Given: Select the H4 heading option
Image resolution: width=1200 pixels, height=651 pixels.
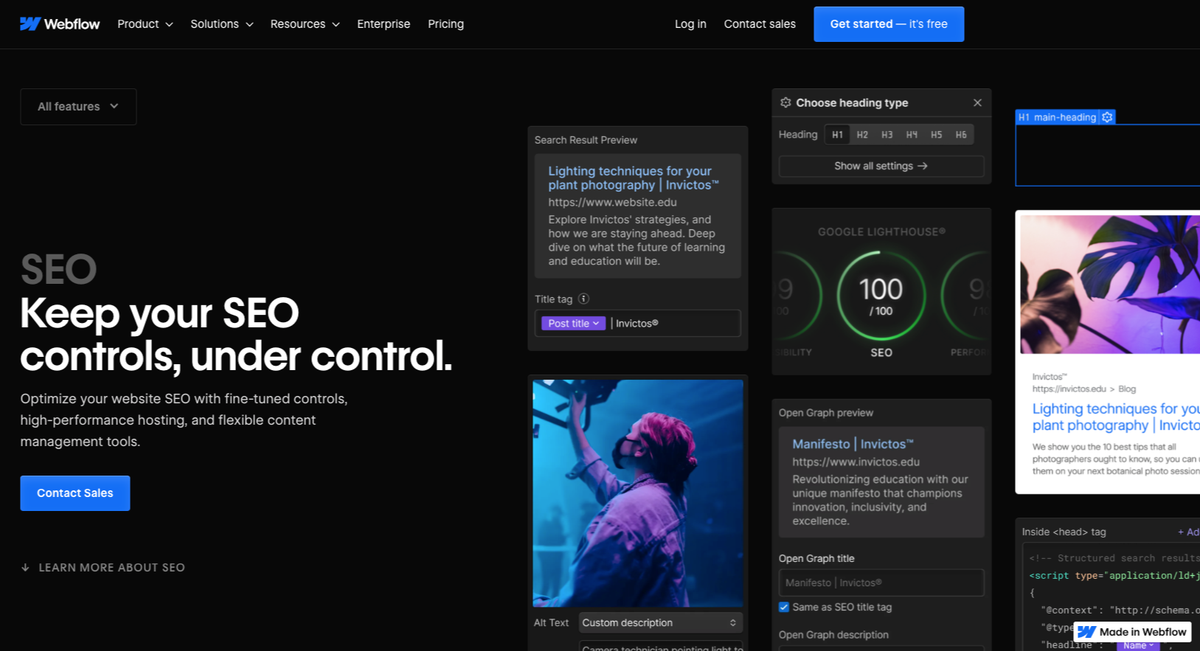Looking at the screenshot, I should (912, 135).
